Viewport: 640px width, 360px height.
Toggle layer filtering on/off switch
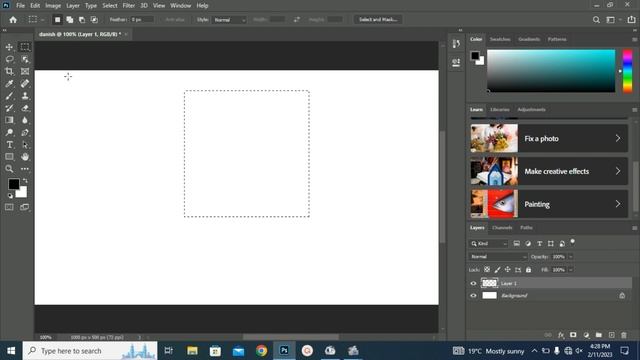(573, 242)
